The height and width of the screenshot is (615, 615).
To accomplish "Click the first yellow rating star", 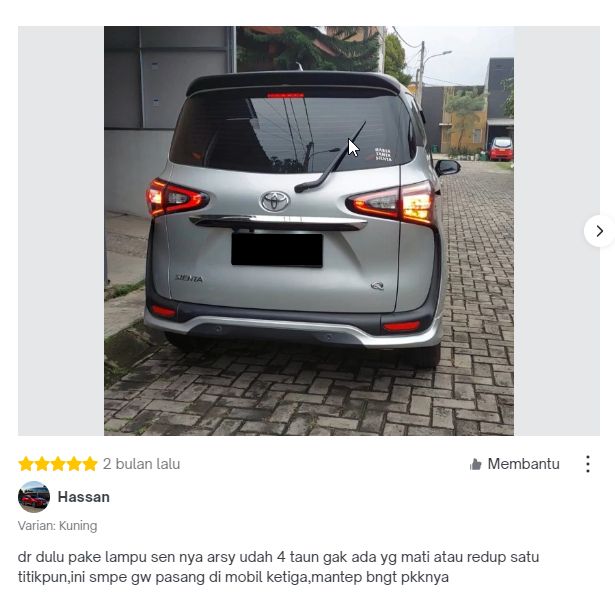I will pyautogui.click(x=26, y=464).
